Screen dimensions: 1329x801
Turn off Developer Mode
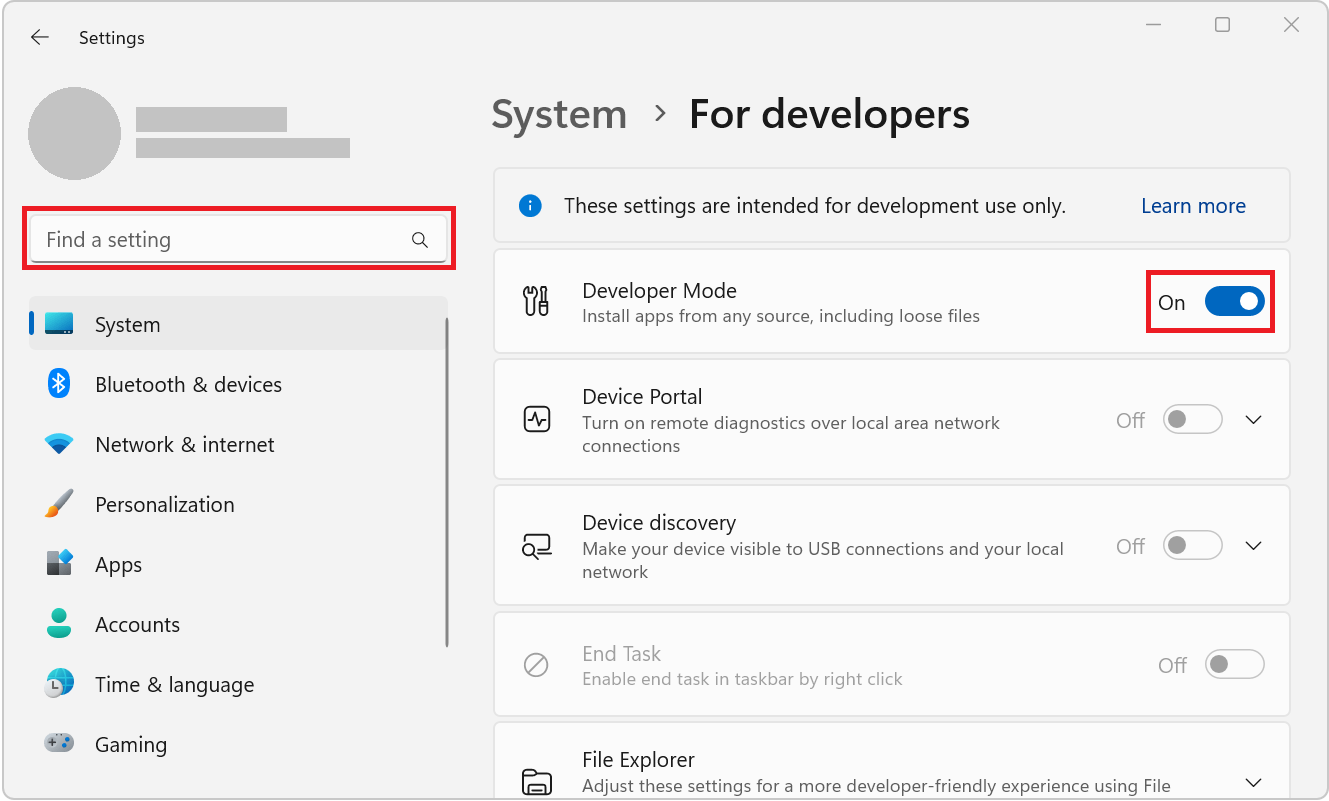(1235, 301)
